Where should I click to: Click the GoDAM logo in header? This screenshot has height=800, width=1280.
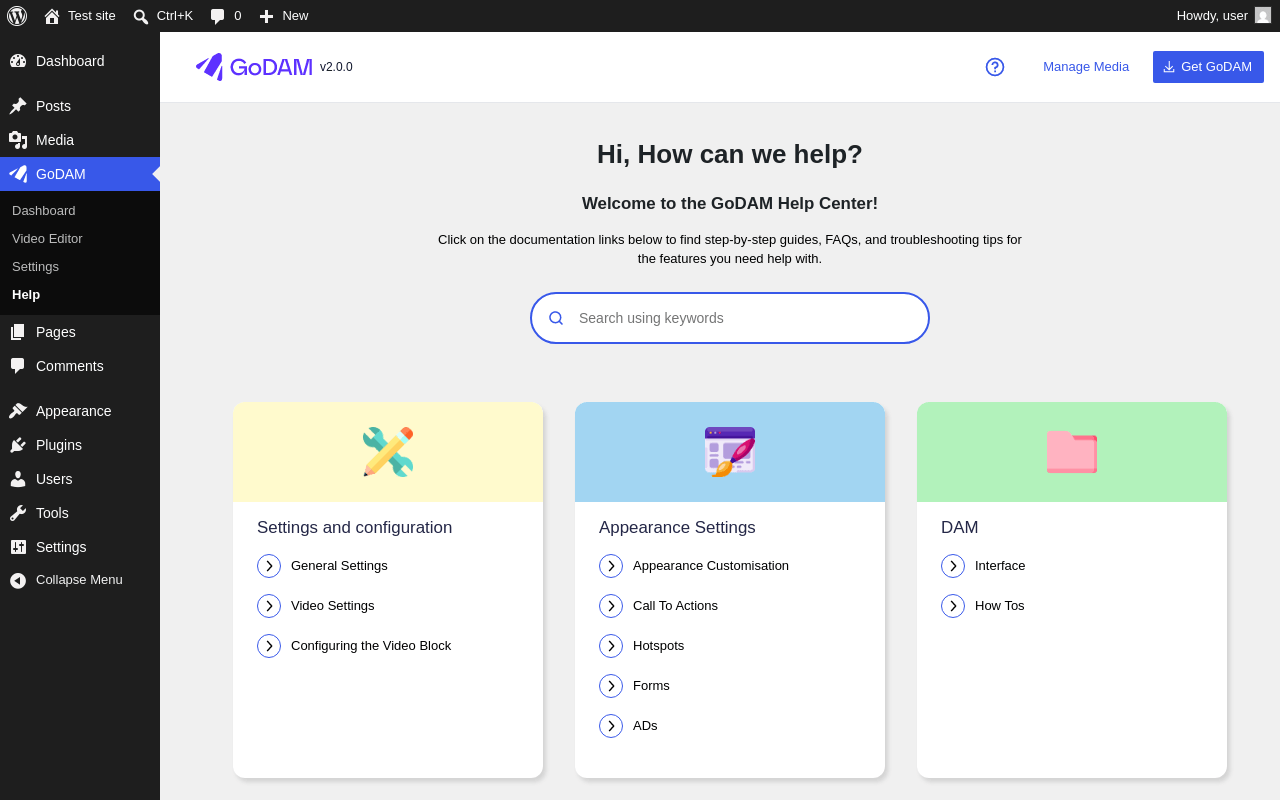(254, 67)
